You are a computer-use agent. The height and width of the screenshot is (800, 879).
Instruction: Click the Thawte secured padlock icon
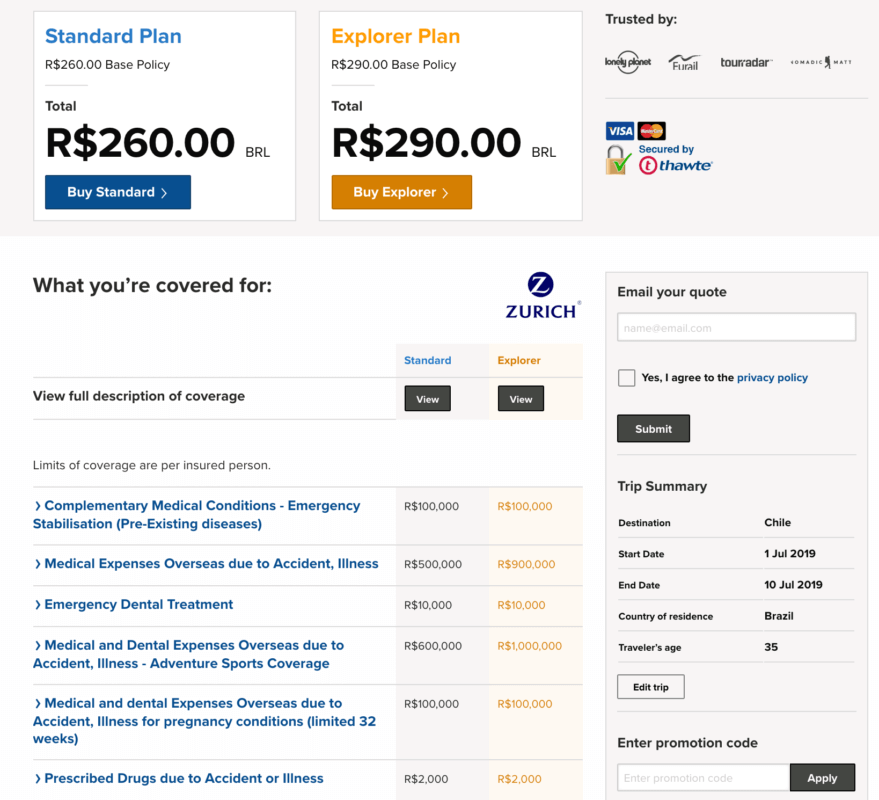point(617,160)
